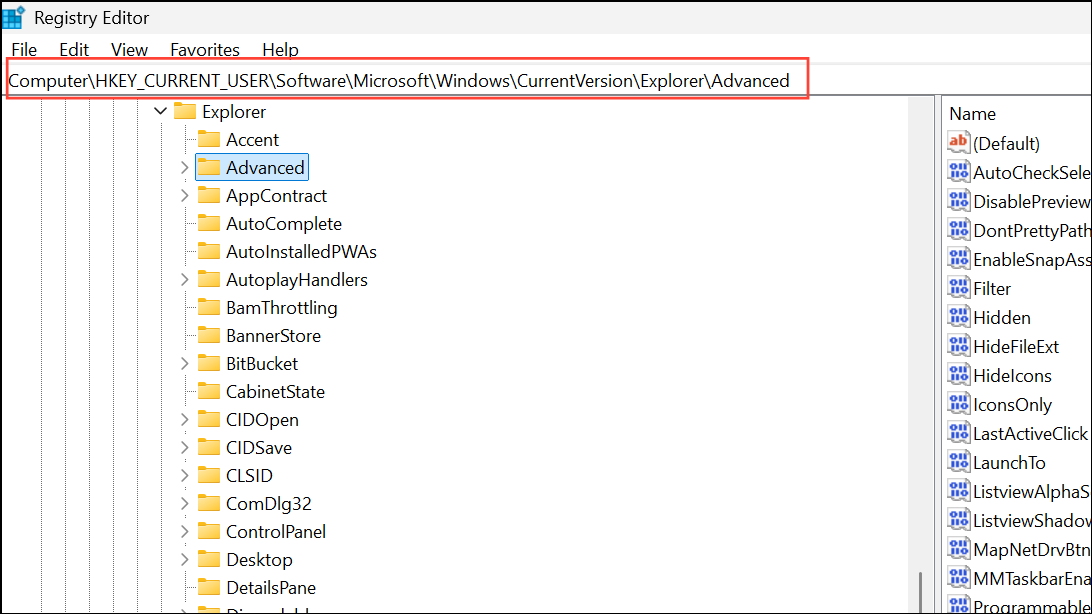
Task: Click the HideIcons DWORD value icon
Action: (x=958, y=375)
